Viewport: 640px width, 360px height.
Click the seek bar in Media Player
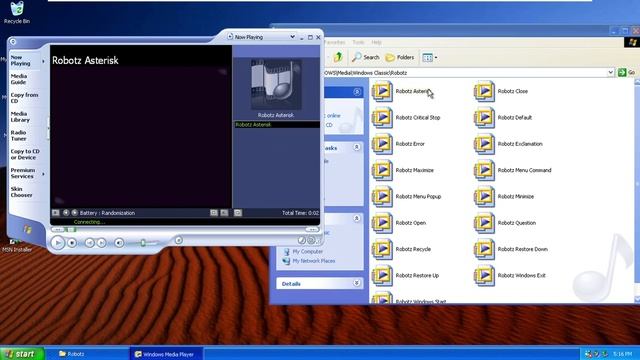(x=185, y=230)
